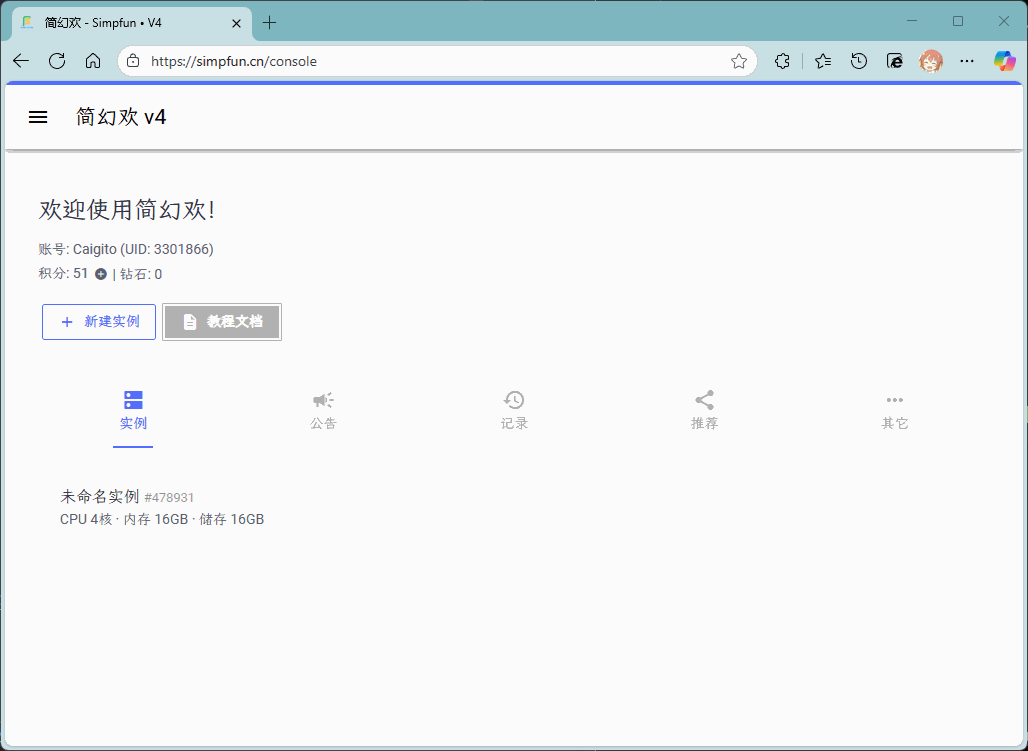The image size is (1028, 751).
Task: Click the plus icon next to 积分 51
Action: pos(101,274)
